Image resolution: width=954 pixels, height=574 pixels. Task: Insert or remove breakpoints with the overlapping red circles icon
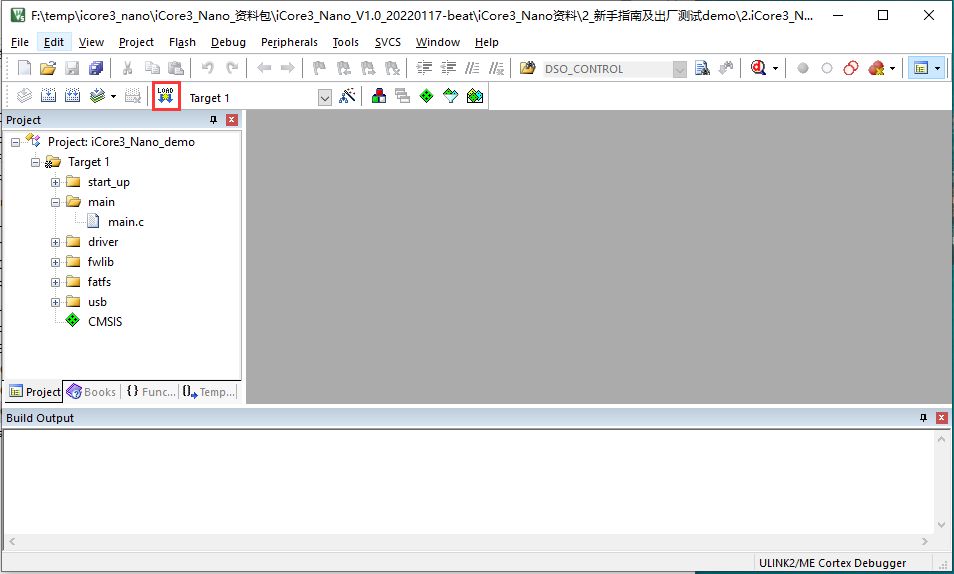(851, 69)
